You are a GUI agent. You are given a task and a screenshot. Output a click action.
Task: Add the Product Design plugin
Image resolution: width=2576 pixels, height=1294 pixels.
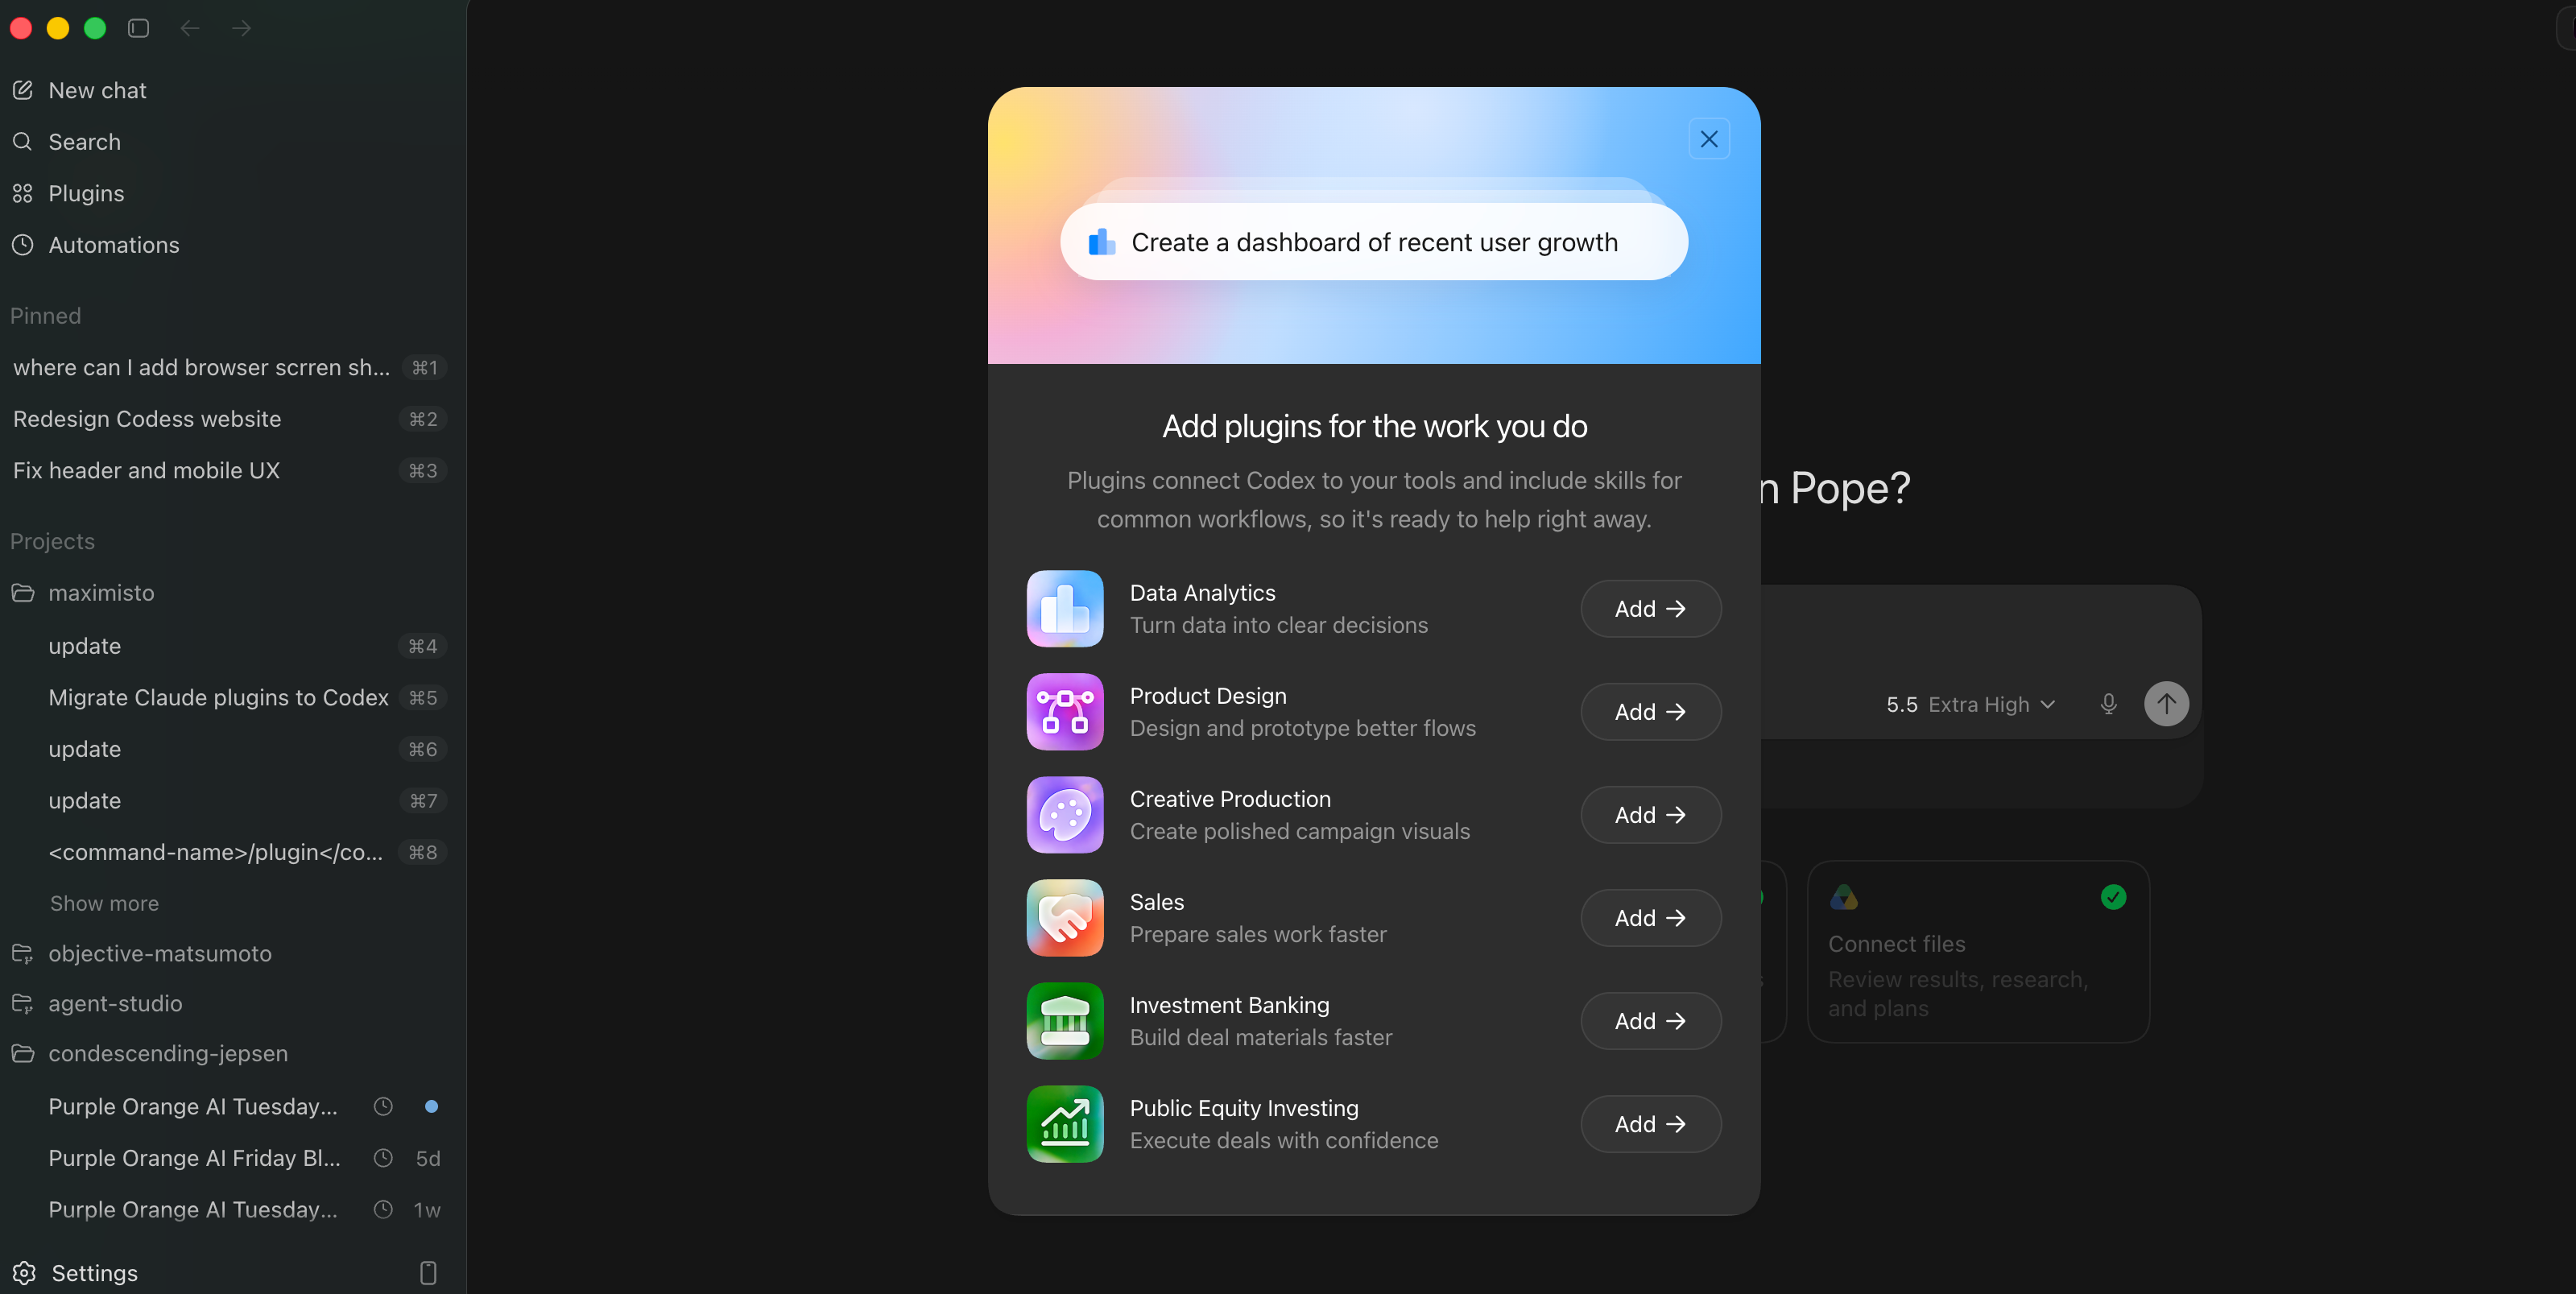(1650, 712)
